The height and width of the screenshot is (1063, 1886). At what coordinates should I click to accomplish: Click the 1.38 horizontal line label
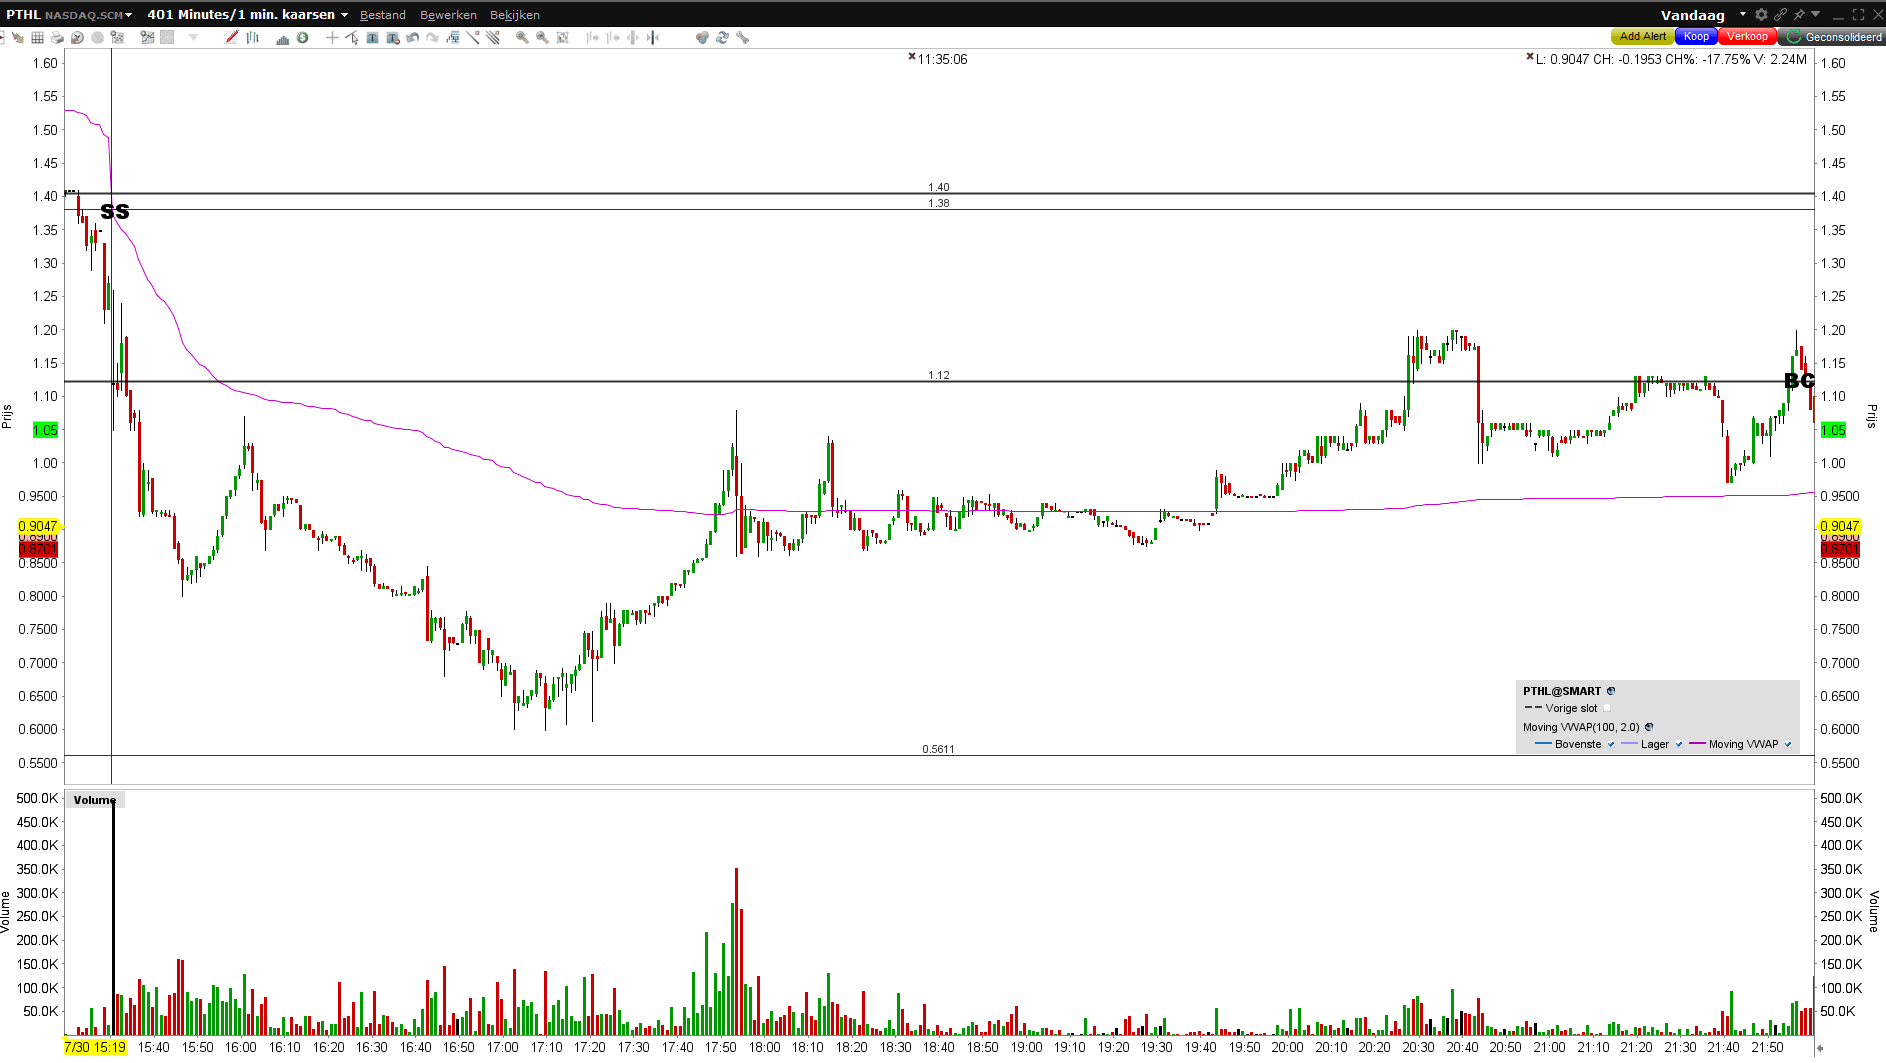click(938, 203)
